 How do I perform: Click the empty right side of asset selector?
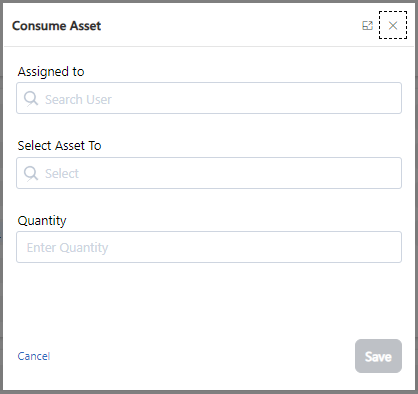[300, 173]
